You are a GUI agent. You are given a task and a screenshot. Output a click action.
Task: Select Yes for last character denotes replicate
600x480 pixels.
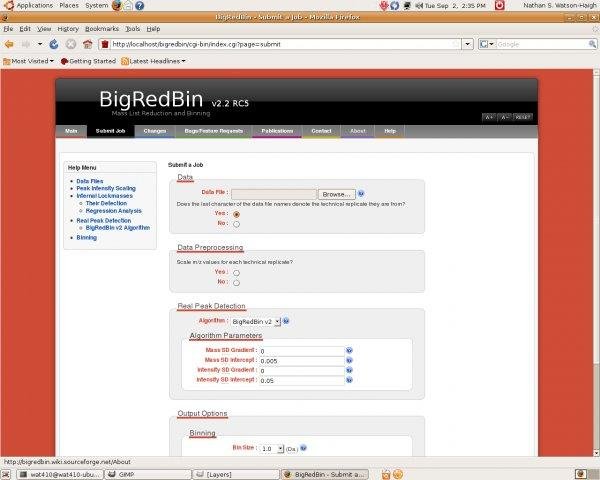click(236, 214)
